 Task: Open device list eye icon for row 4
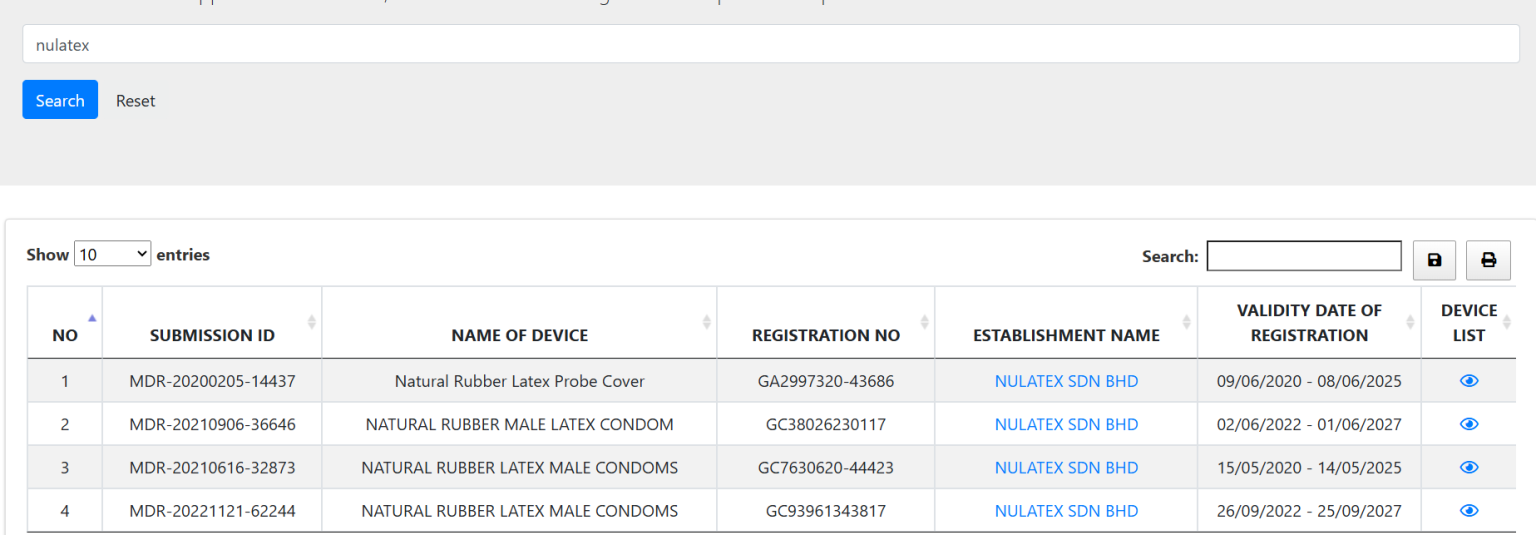pos(1468,510)
